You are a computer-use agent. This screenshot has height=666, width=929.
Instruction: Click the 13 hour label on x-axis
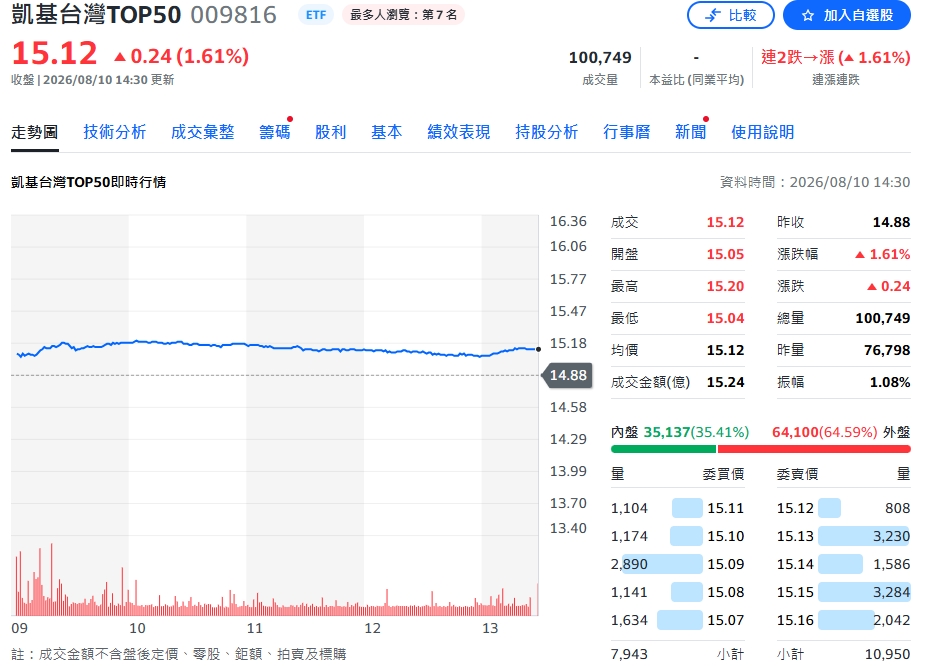pyautogui.click(x=489, y=628)
